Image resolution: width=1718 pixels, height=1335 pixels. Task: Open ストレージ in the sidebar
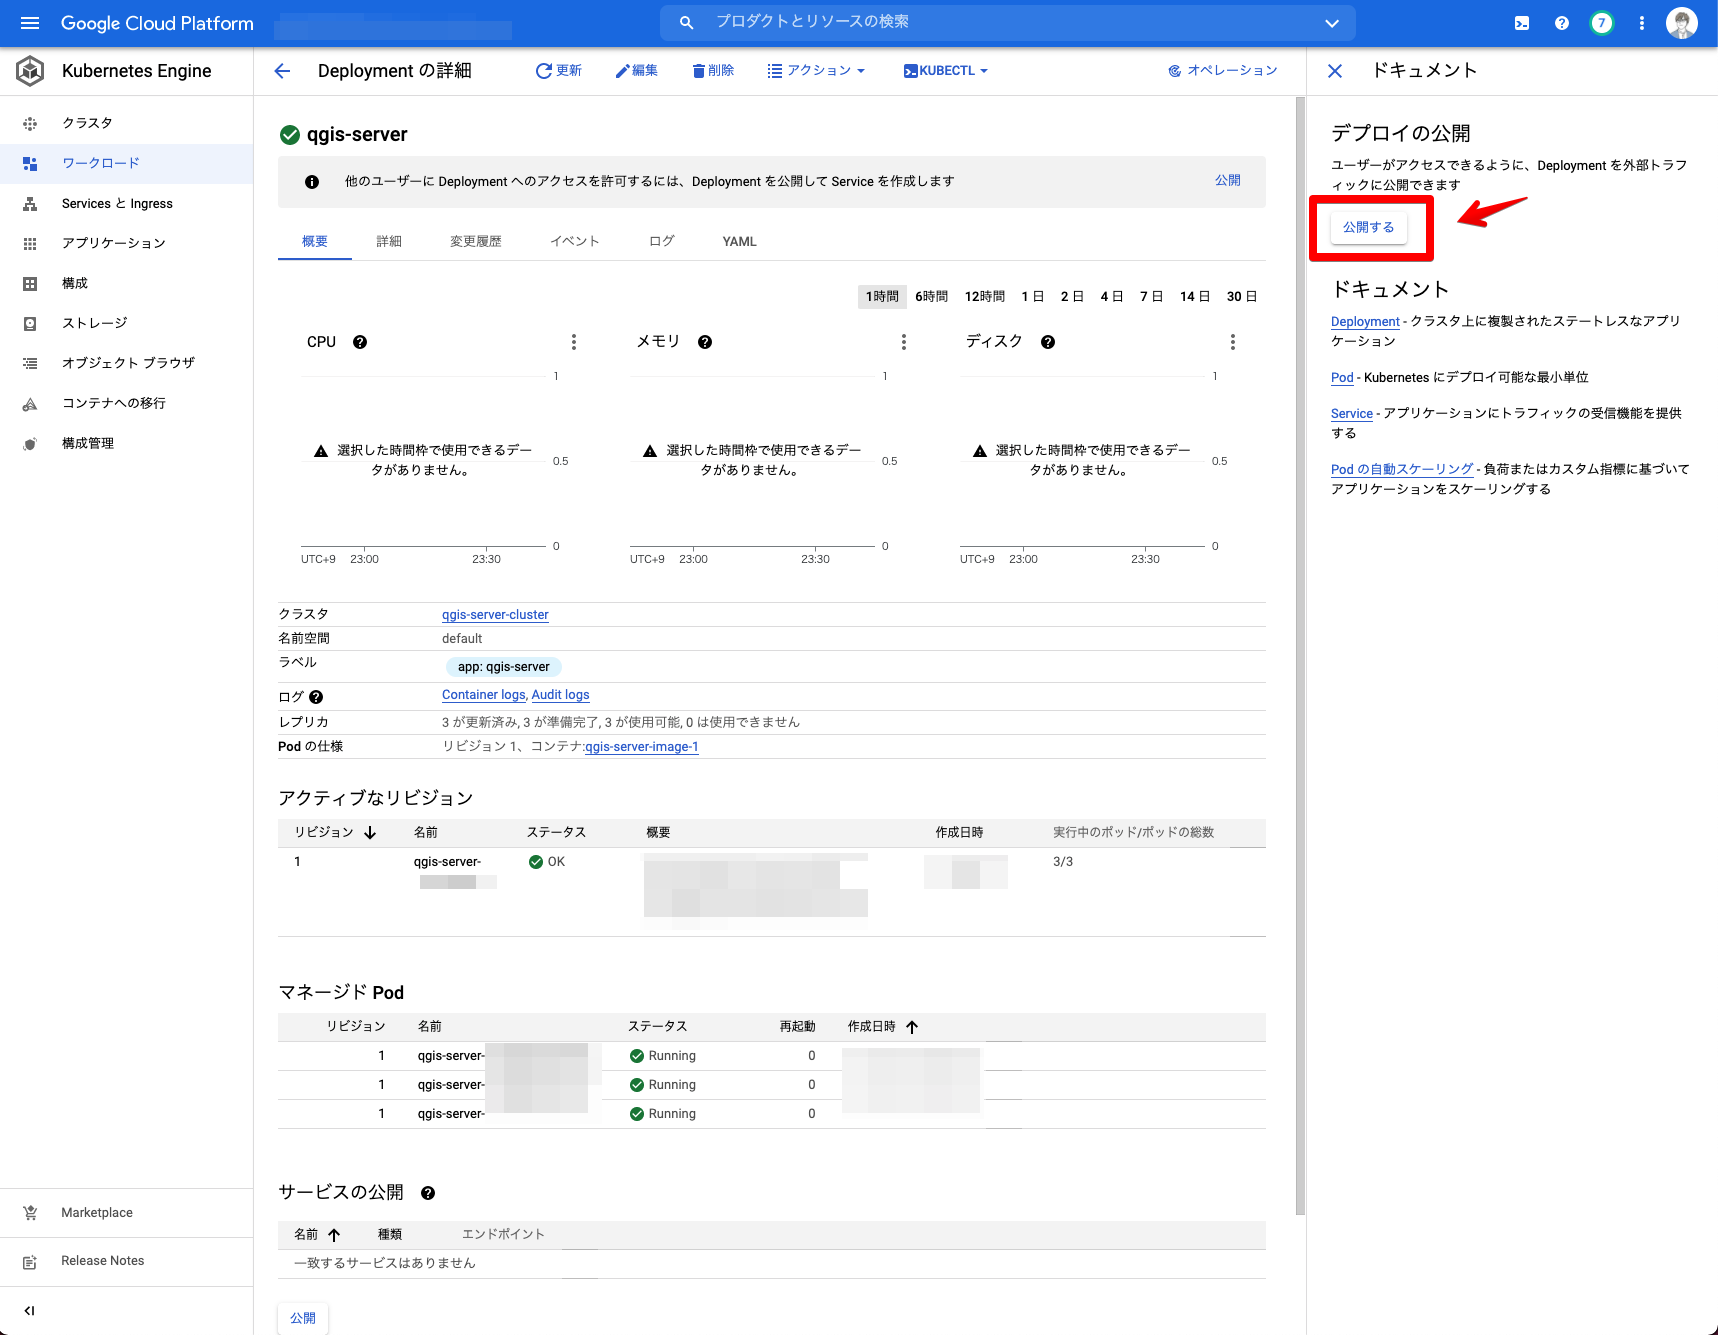(x=126, y=323)
